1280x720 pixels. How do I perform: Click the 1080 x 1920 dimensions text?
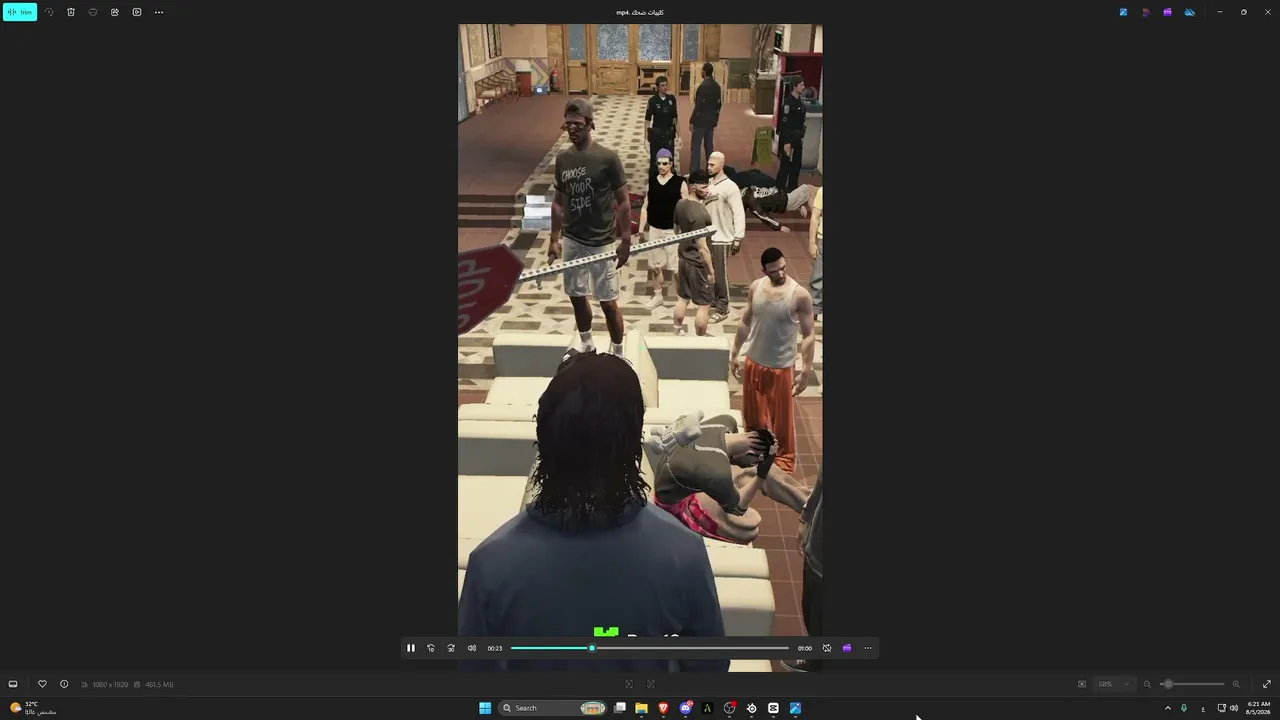111,685
